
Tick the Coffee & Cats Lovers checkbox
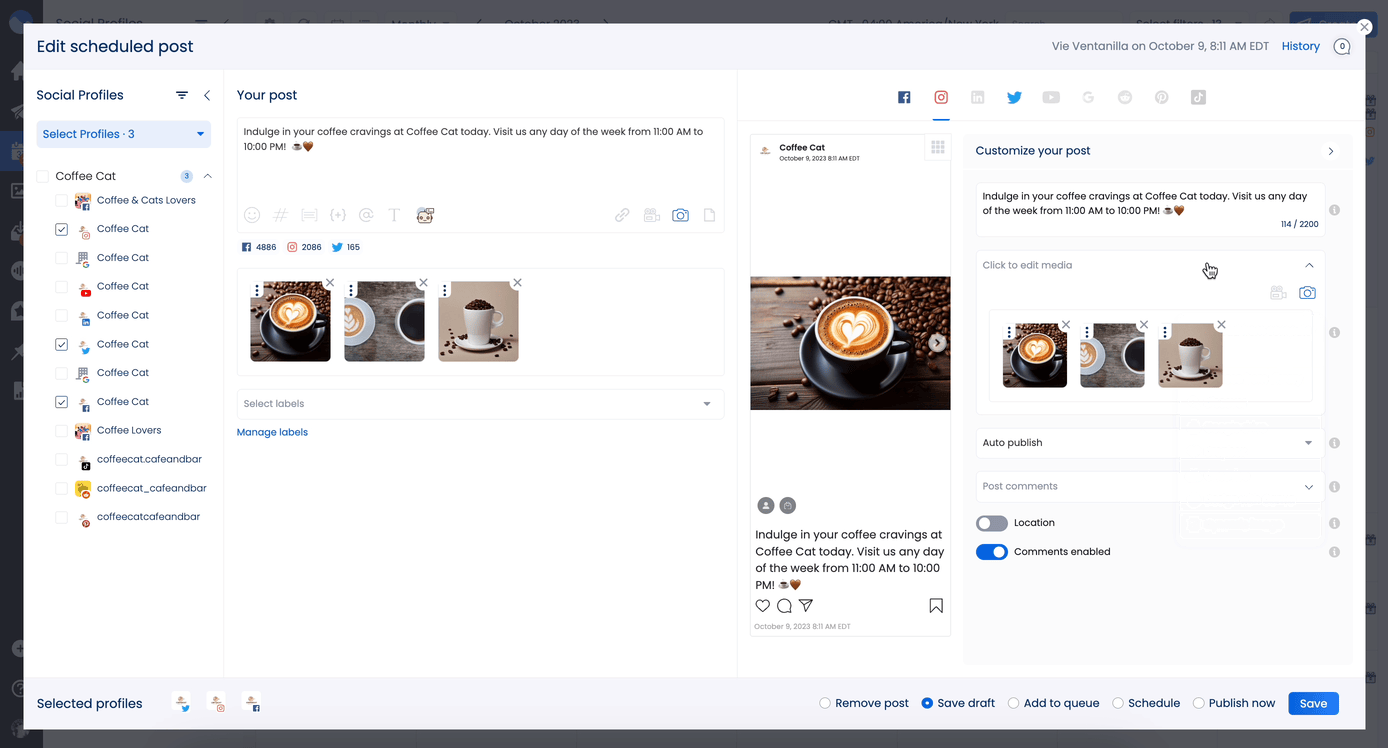coord(61,201)
